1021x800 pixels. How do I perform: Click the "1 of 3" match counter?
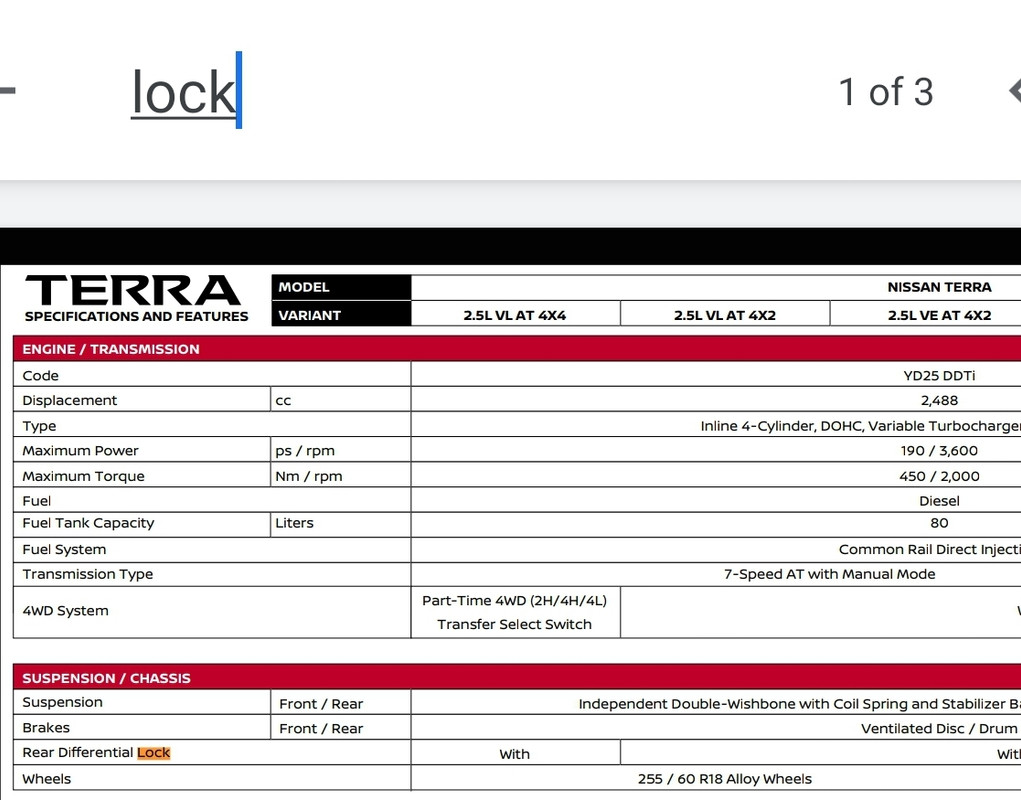point(886,92)
